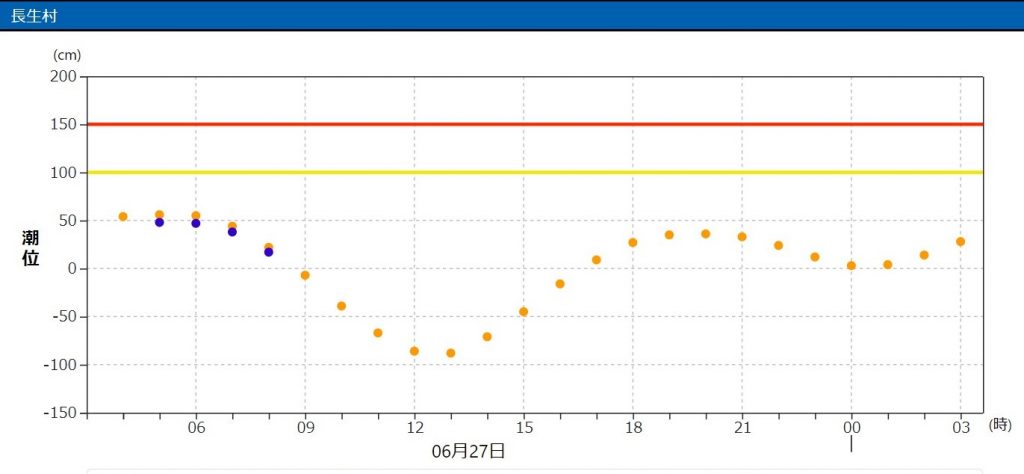The height and width of the screenshot is (474, 1024).
Task: Click the 21 hour label on x-axis
Action: point(742,428)
